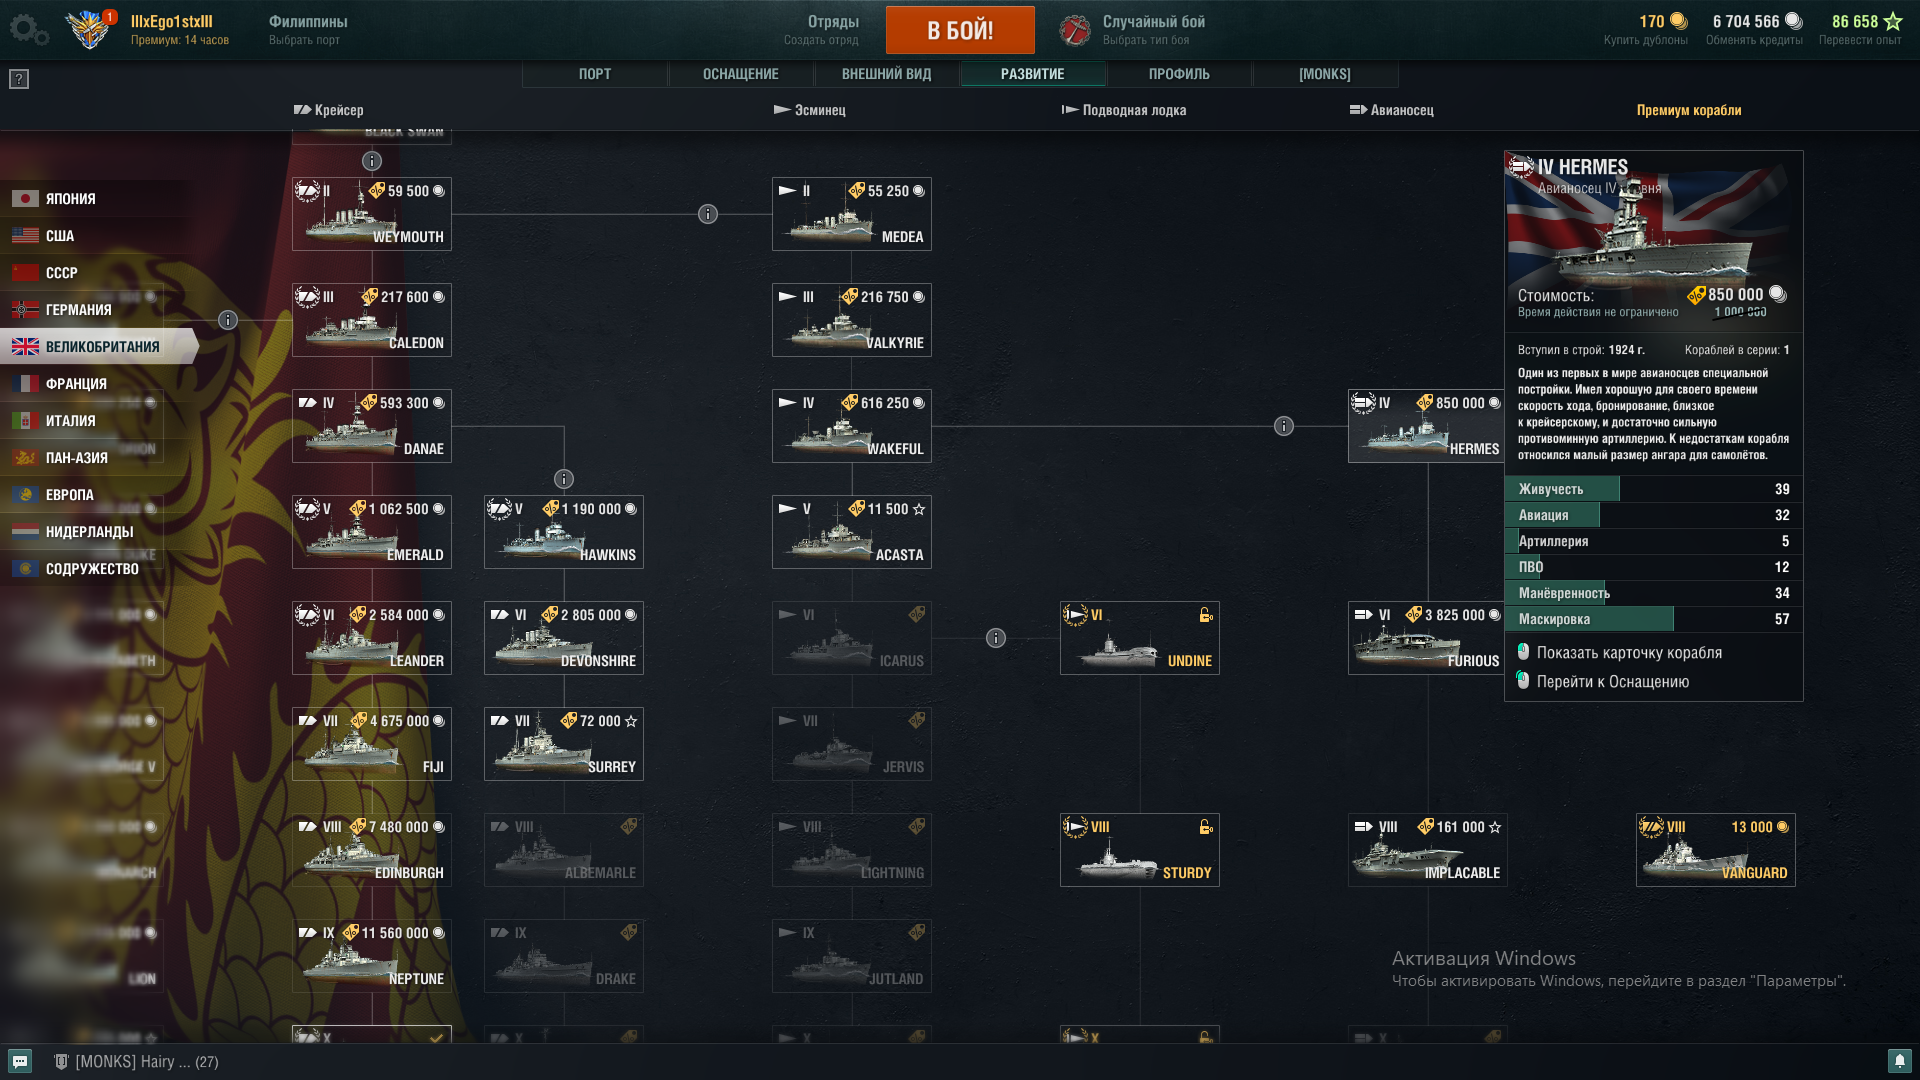Select the Vanguard premium ship tile

1716,850
